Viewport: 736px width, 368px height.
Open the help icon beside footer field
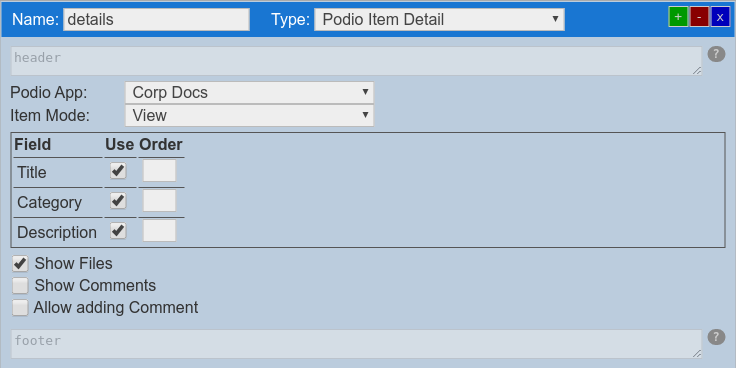pos(716,337)
